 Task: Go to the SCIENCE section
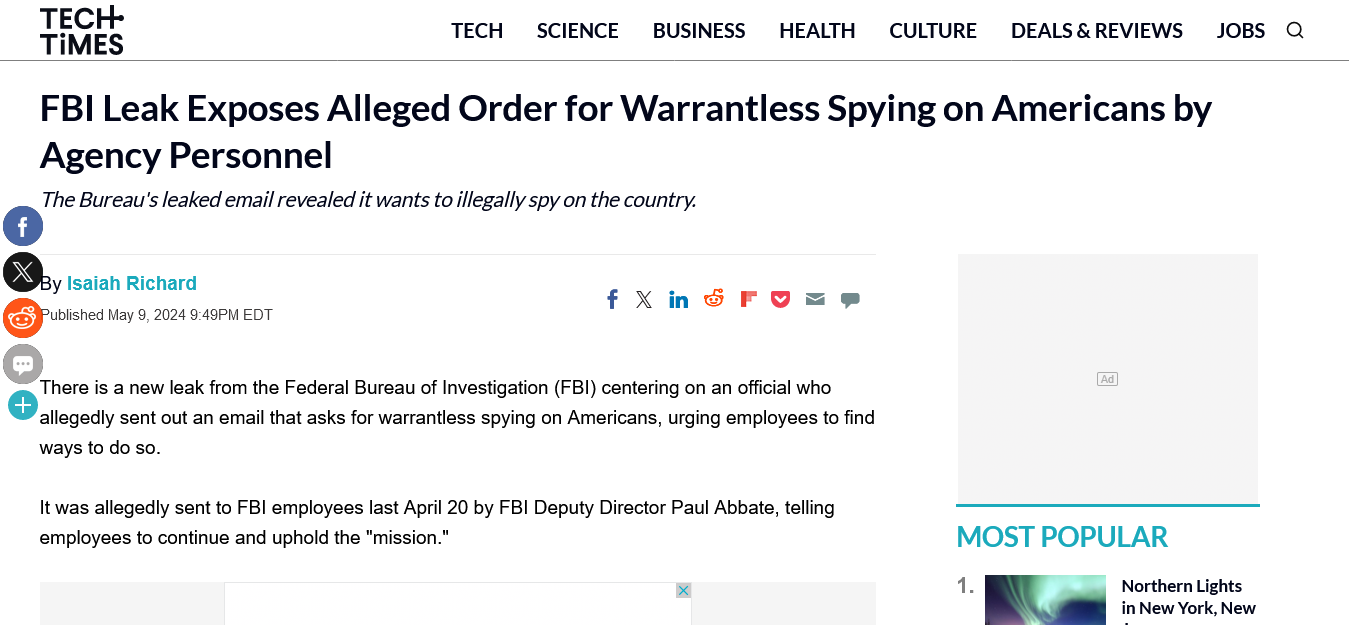point(578,31)
